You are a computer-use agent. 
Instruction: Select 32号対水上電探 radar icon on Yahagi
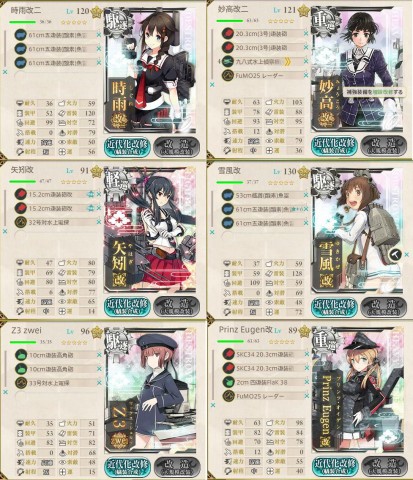pos(21,222)
